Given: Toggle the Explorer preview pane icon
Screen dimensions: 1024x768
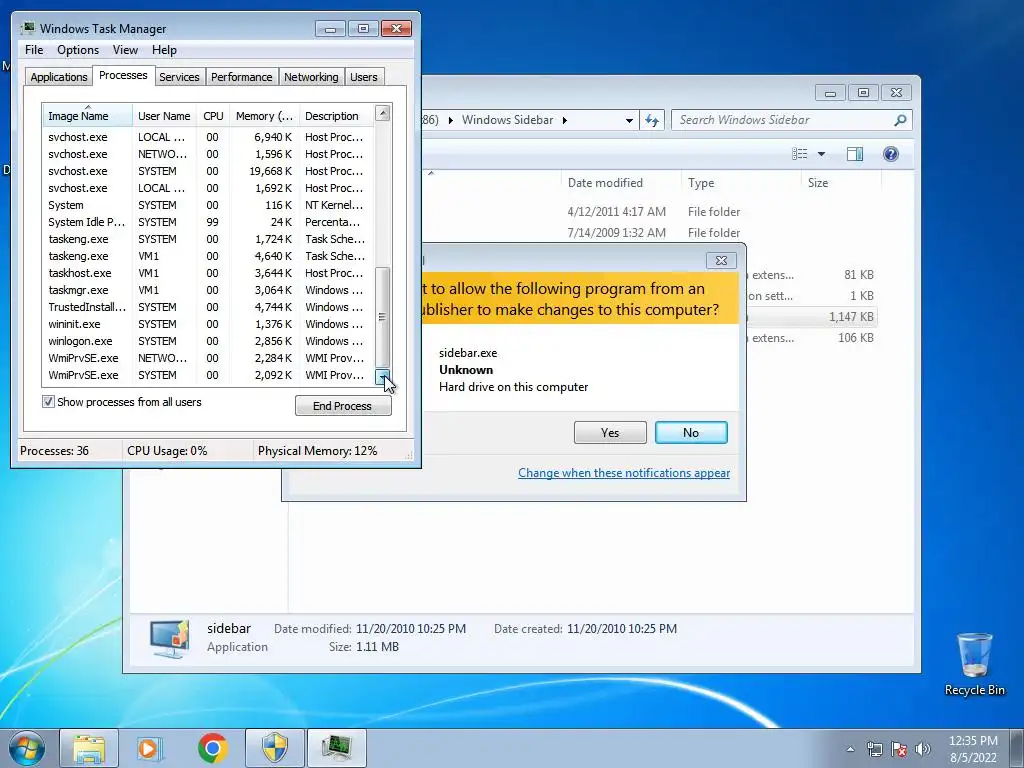Looking at the screenshot, I should coord(855,154).
